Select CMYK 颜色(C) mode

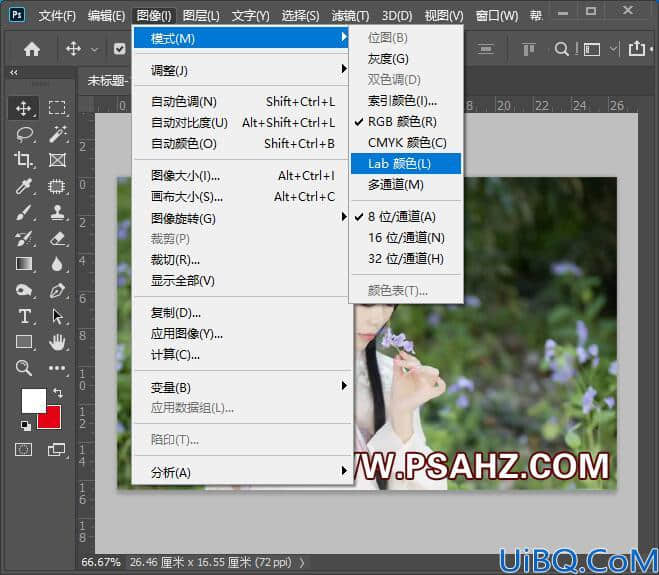406,143
